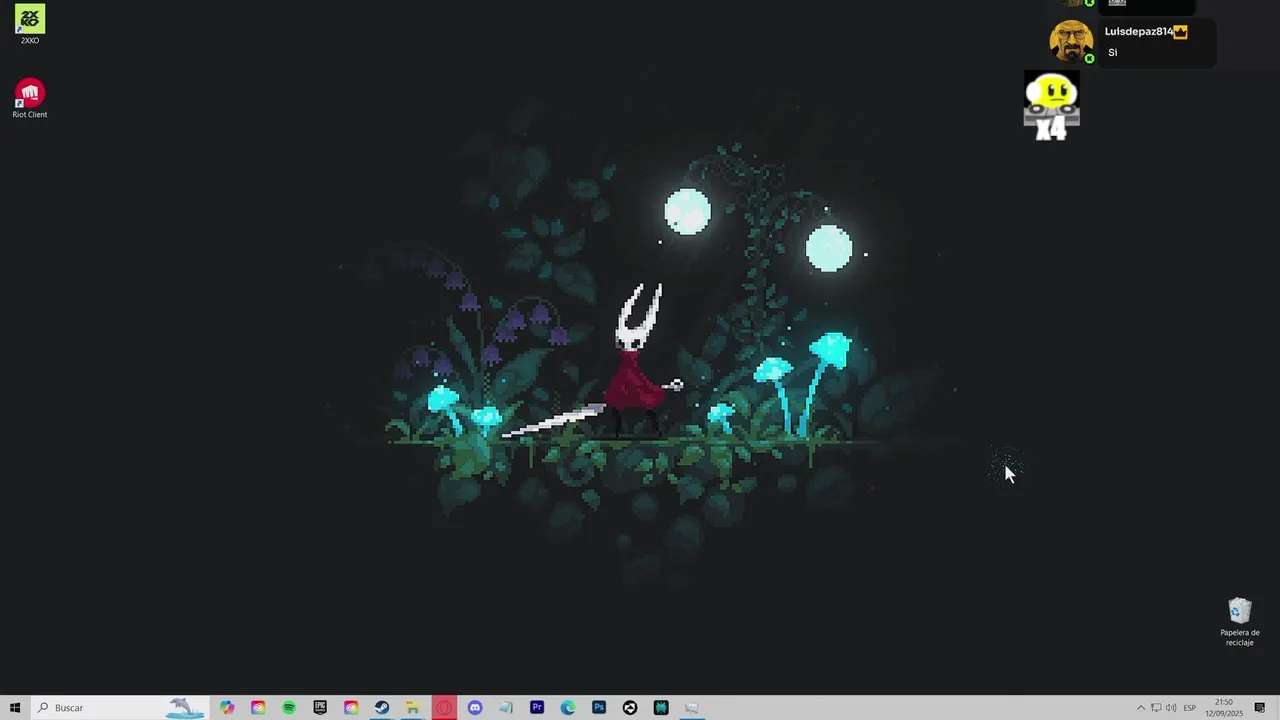Click the ESP input language indicator

(1190, 708)
